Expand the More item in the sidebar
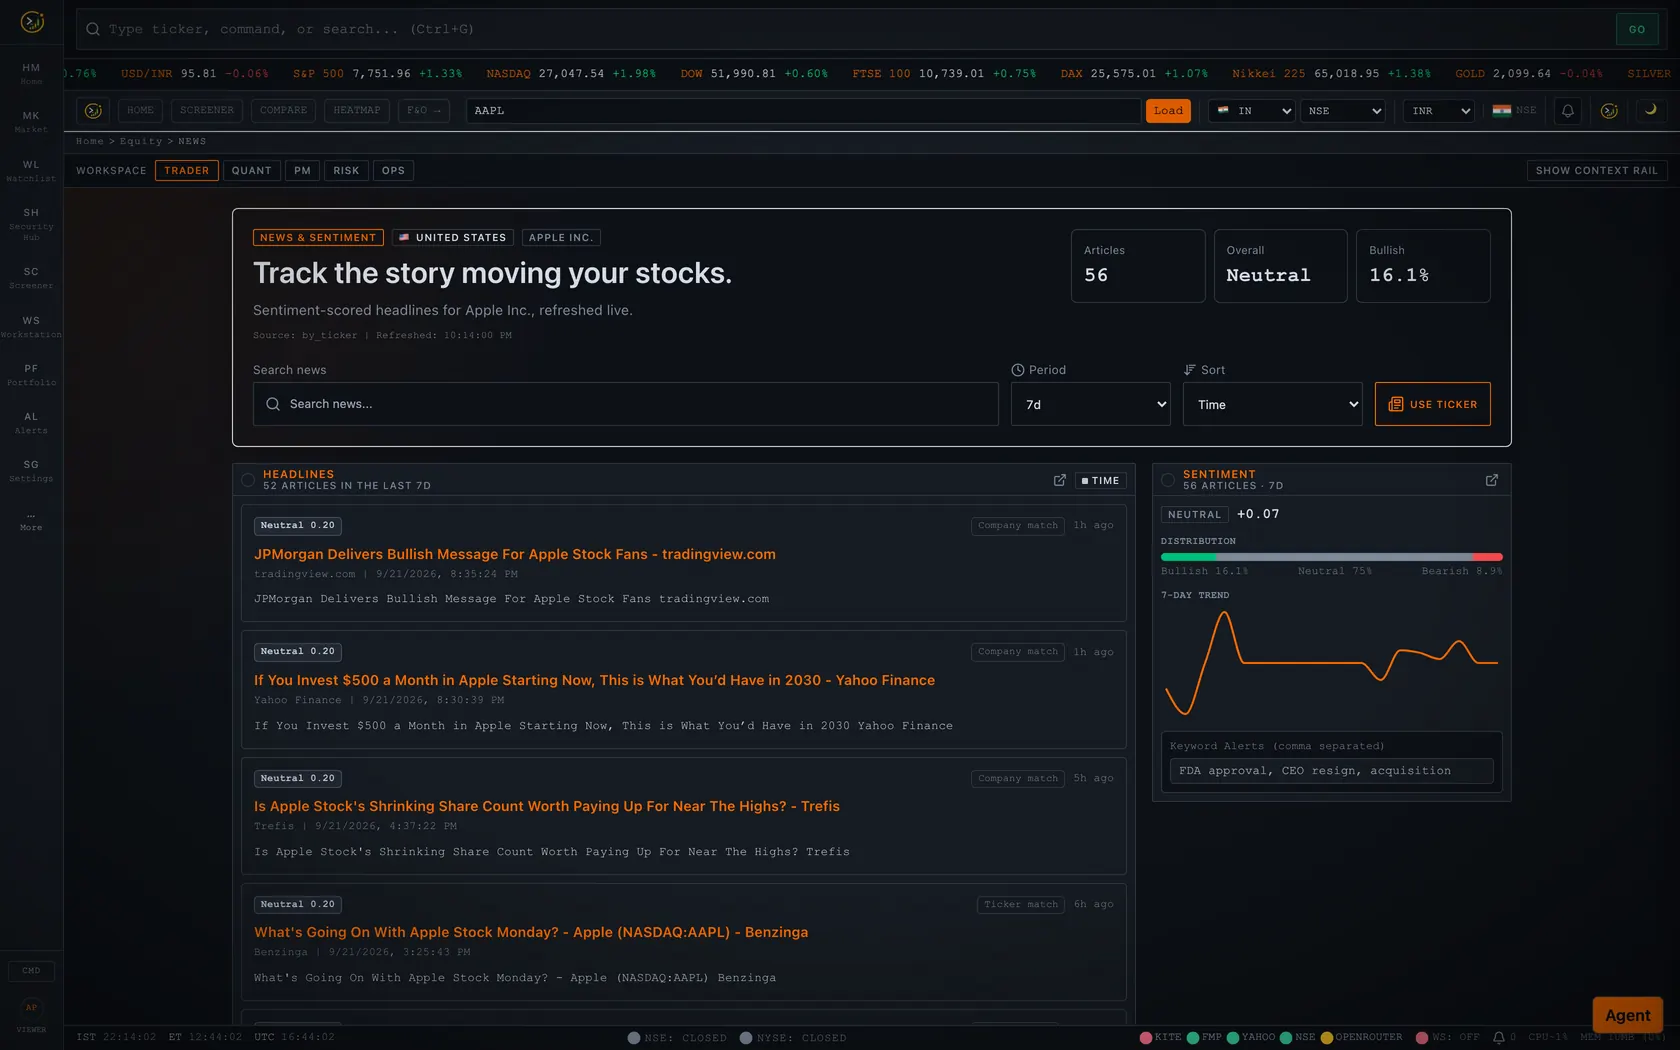The height and width of the screenshot is (1050, 1680). point(31,521)
